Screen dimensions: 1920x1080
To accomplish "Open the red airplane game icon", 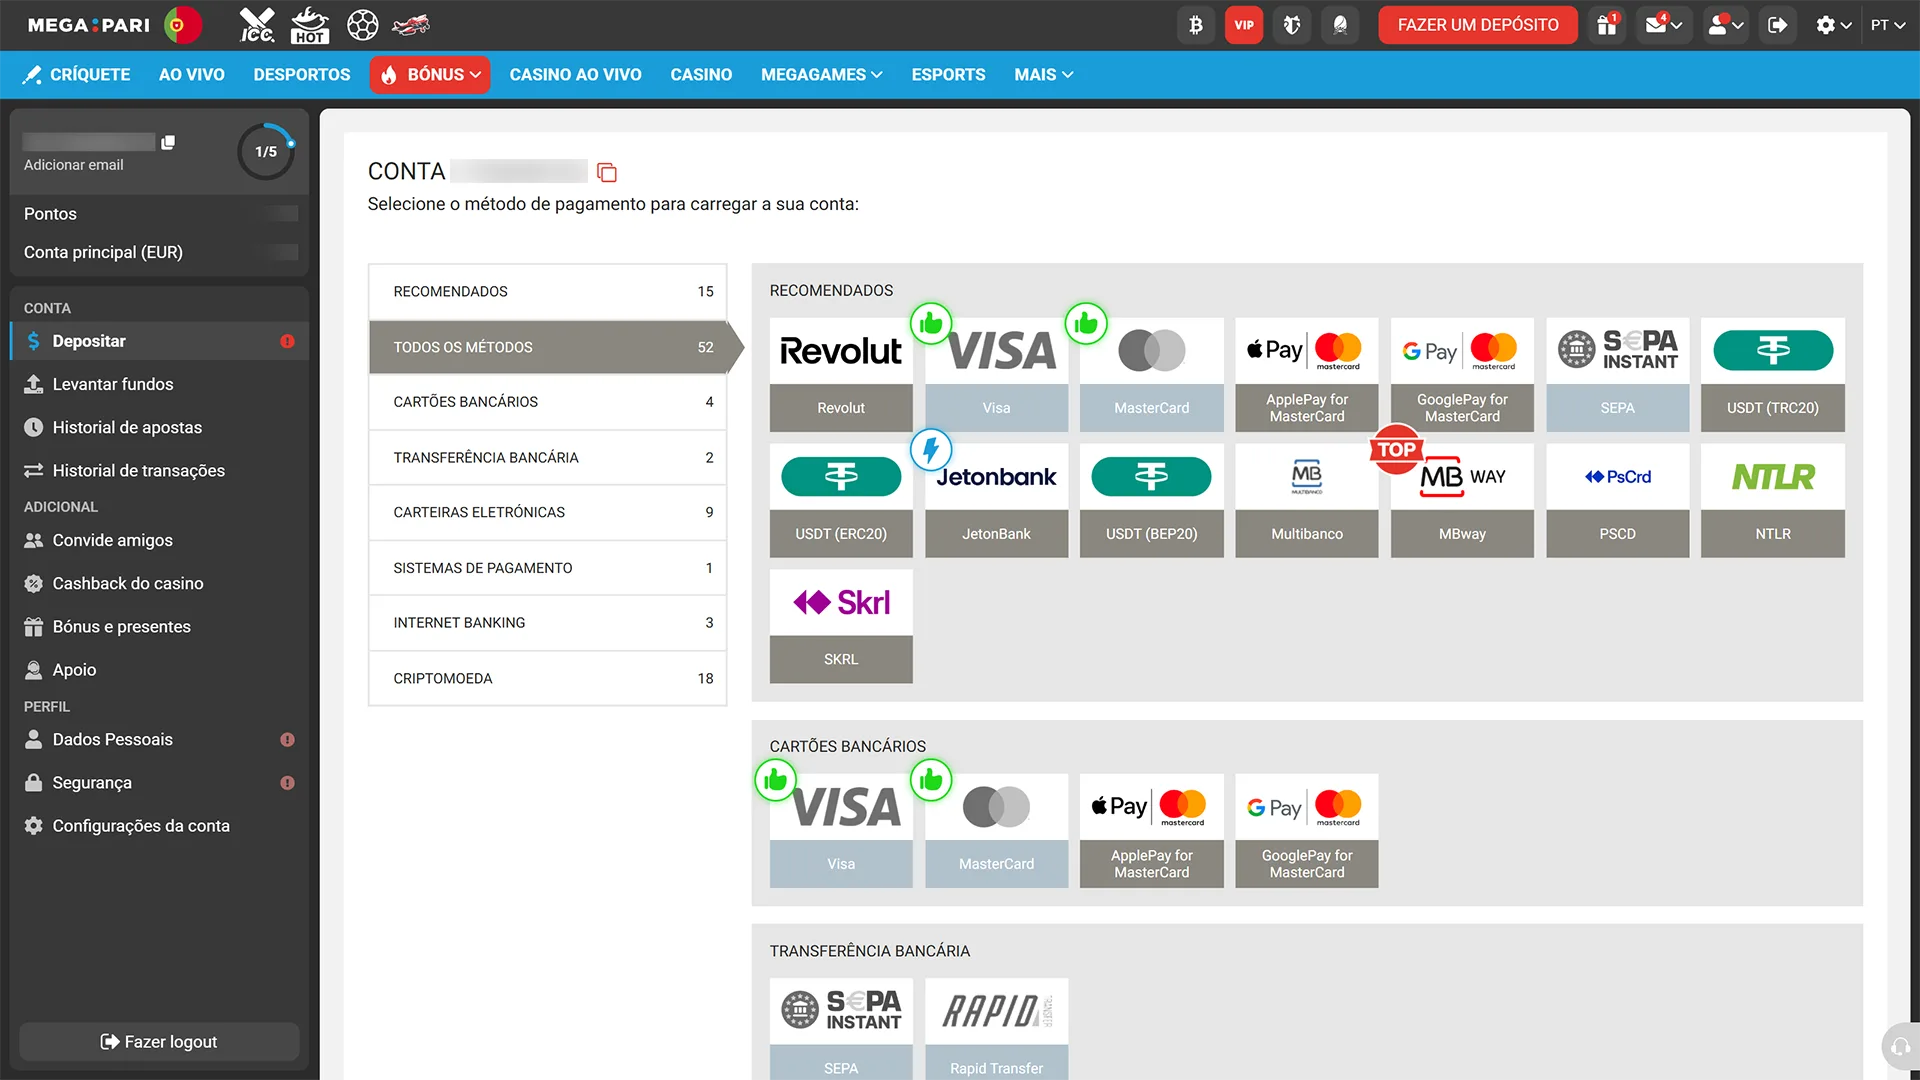I will click(411, 25).
